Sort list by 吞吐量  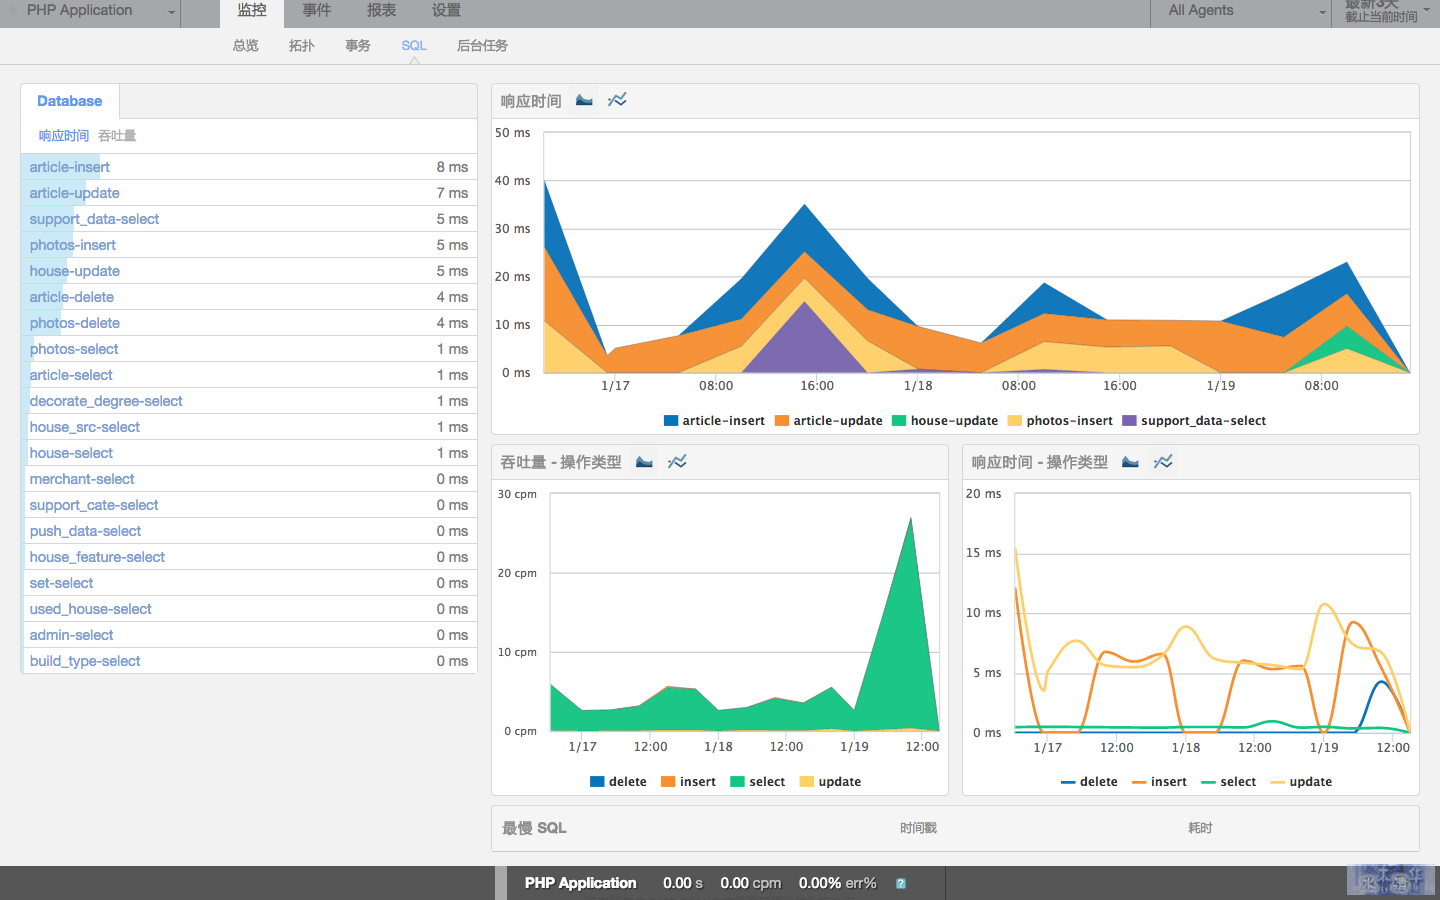pos(117,136)
